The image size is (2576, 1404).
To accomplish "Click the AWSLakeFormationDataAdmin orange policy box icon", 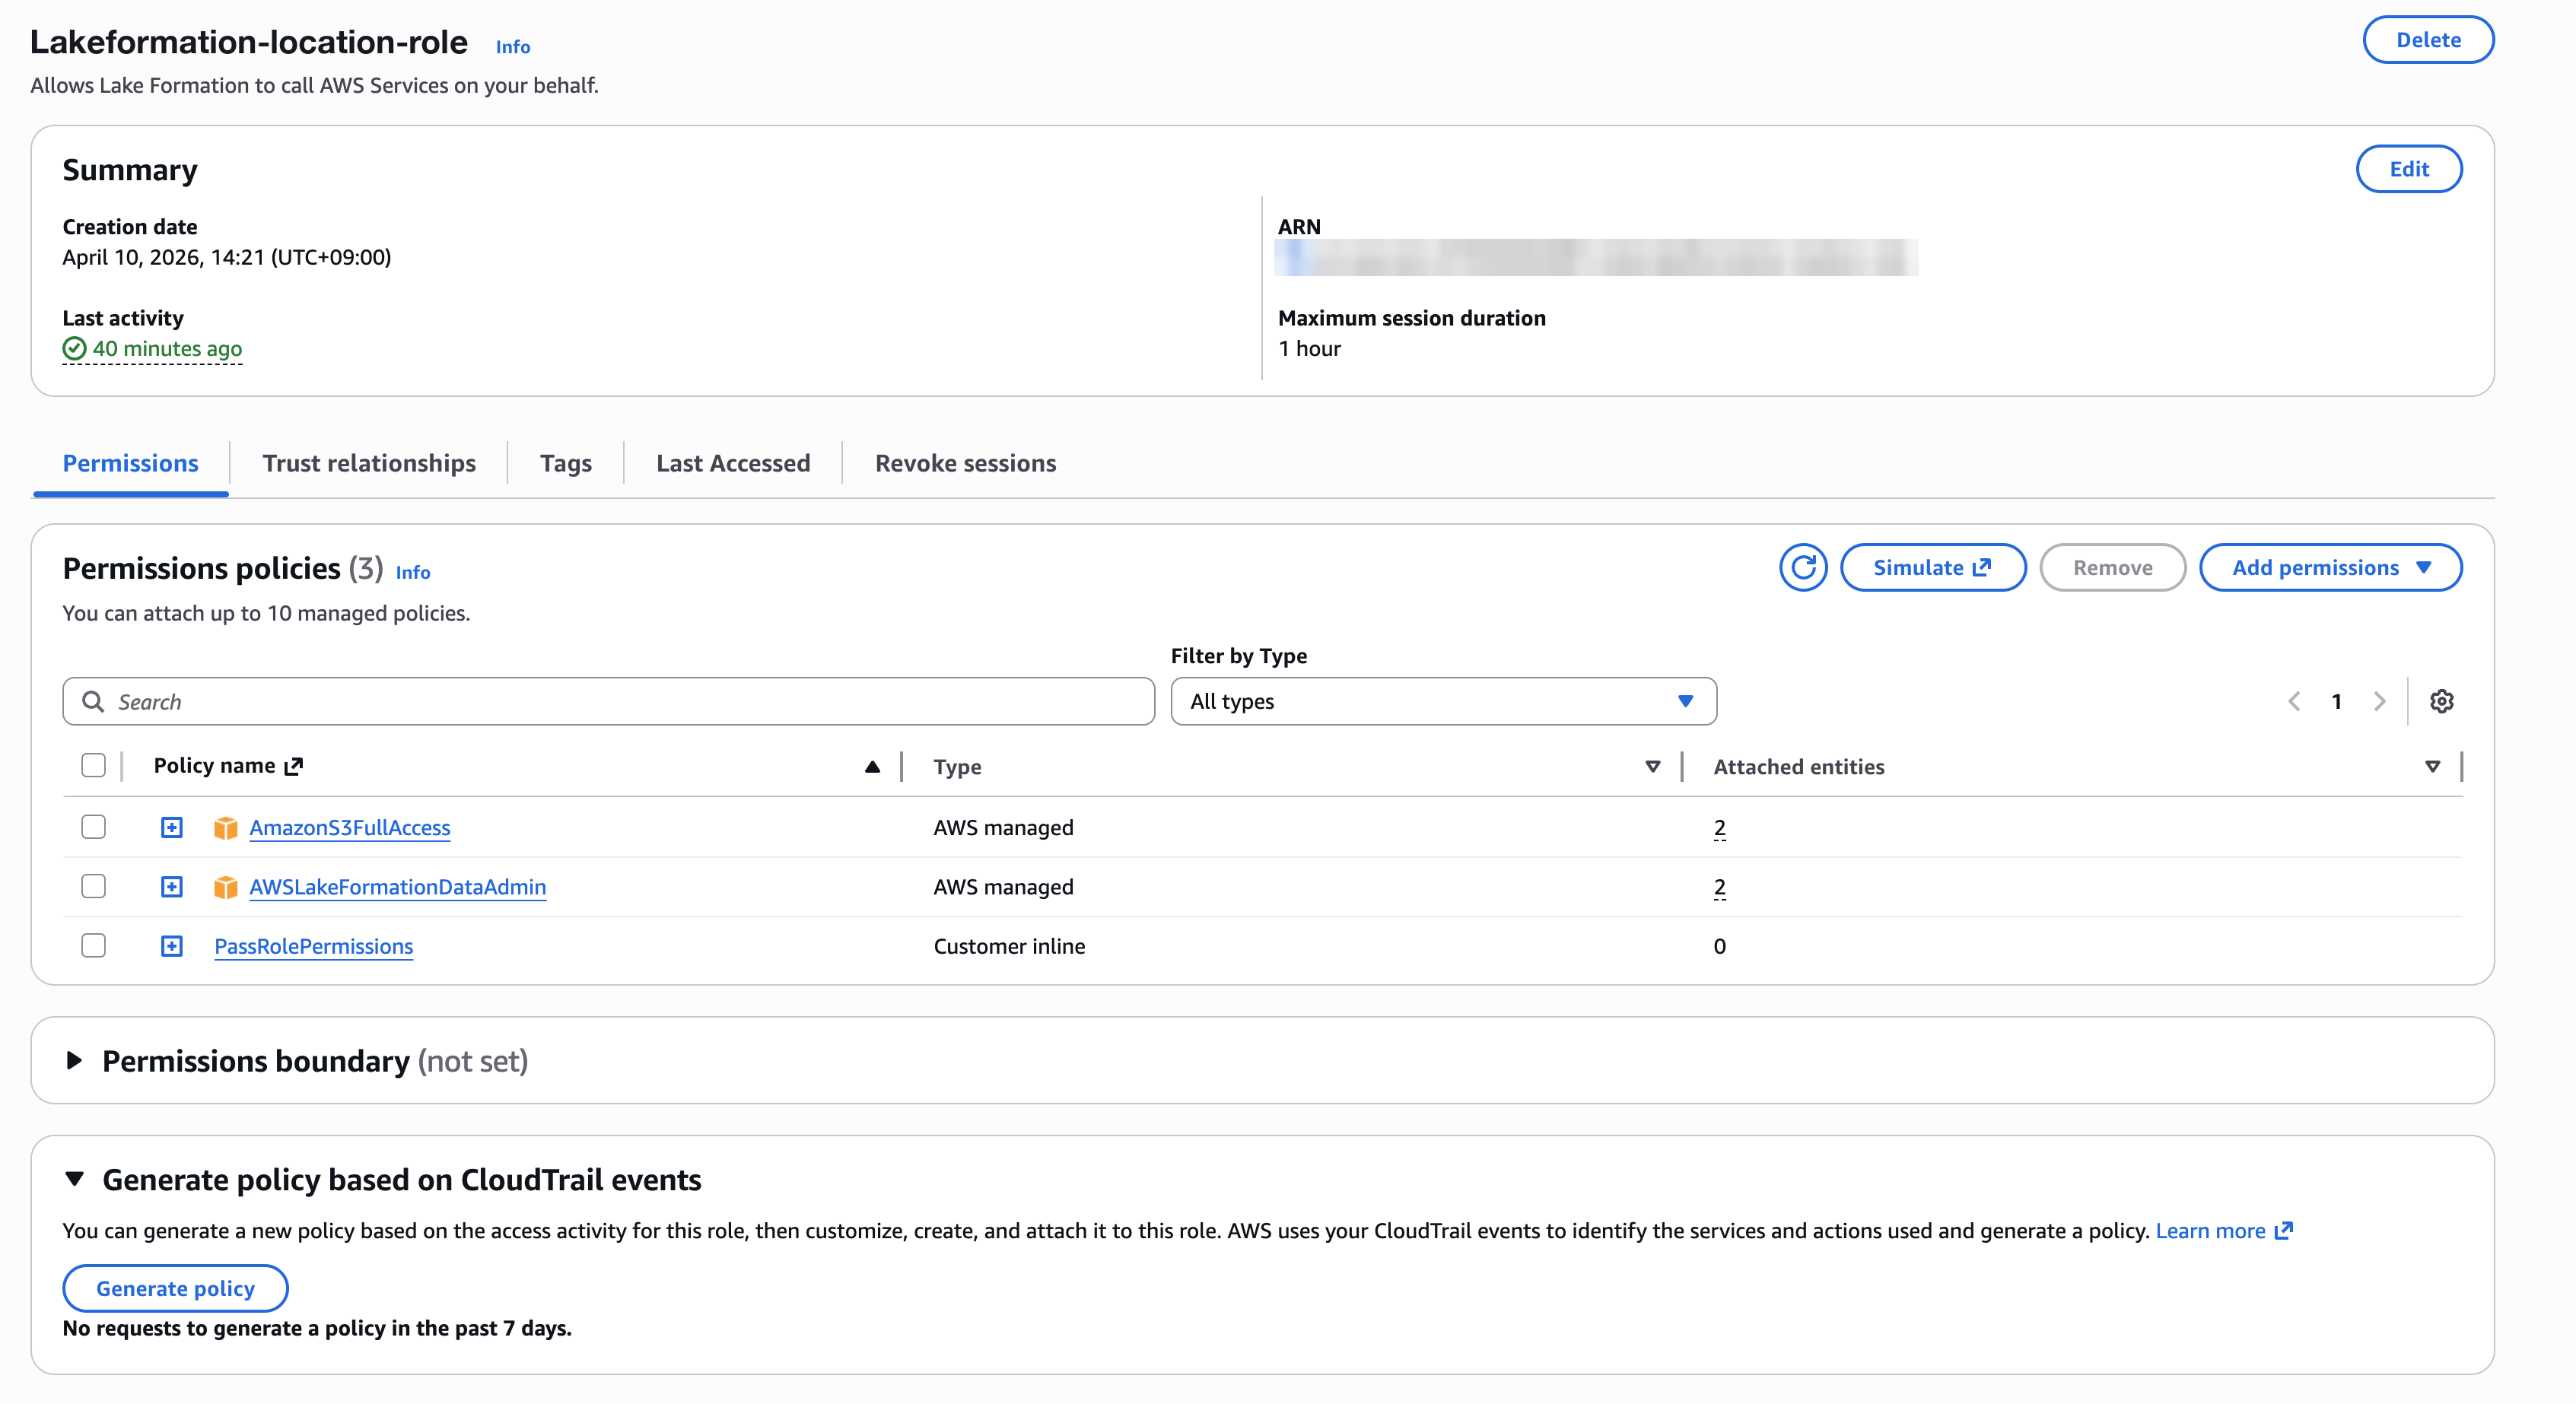I will pyautogui.click(x=226, y=887).
